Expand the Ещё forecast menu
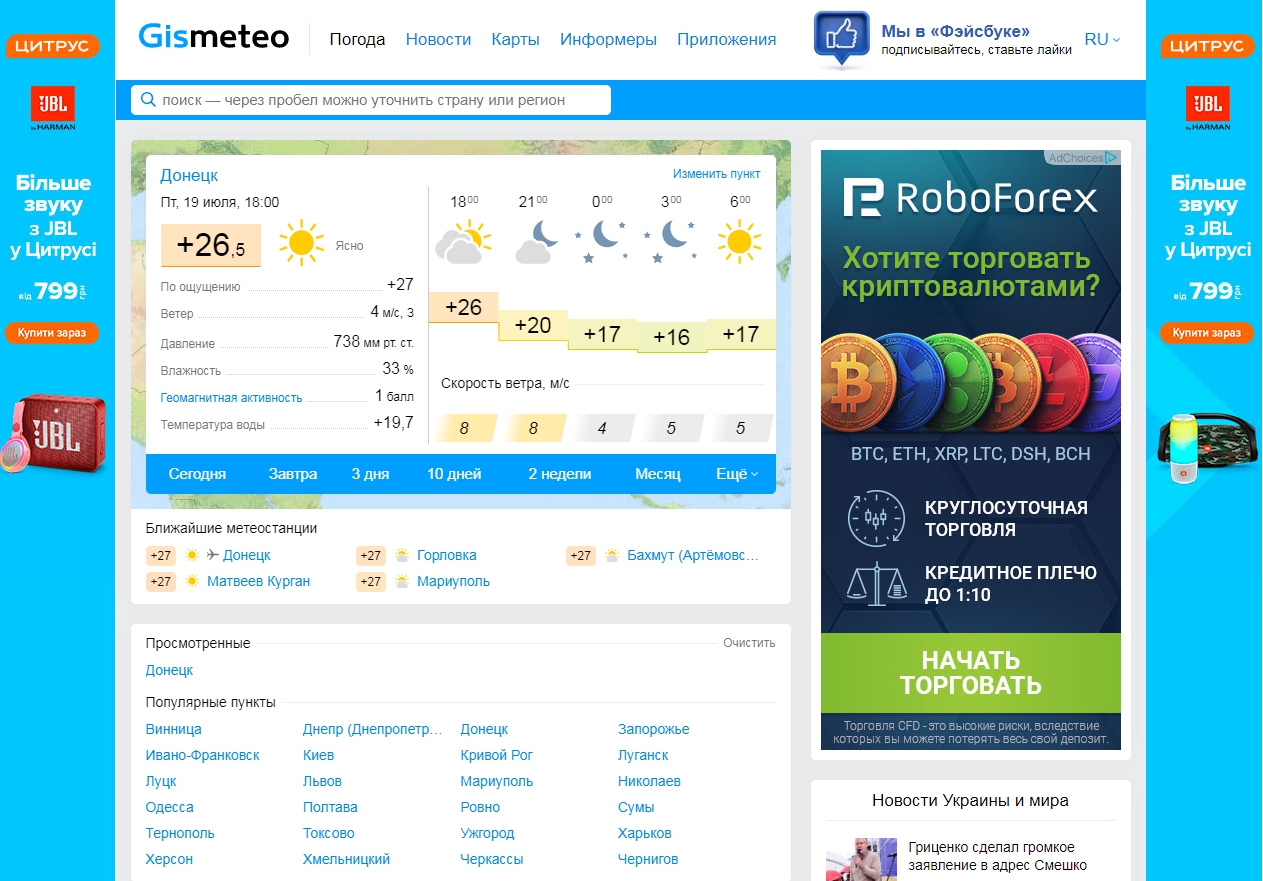The height and width of the screenshot is (881, 1263). pyautogui.click(x=737, y=474)
